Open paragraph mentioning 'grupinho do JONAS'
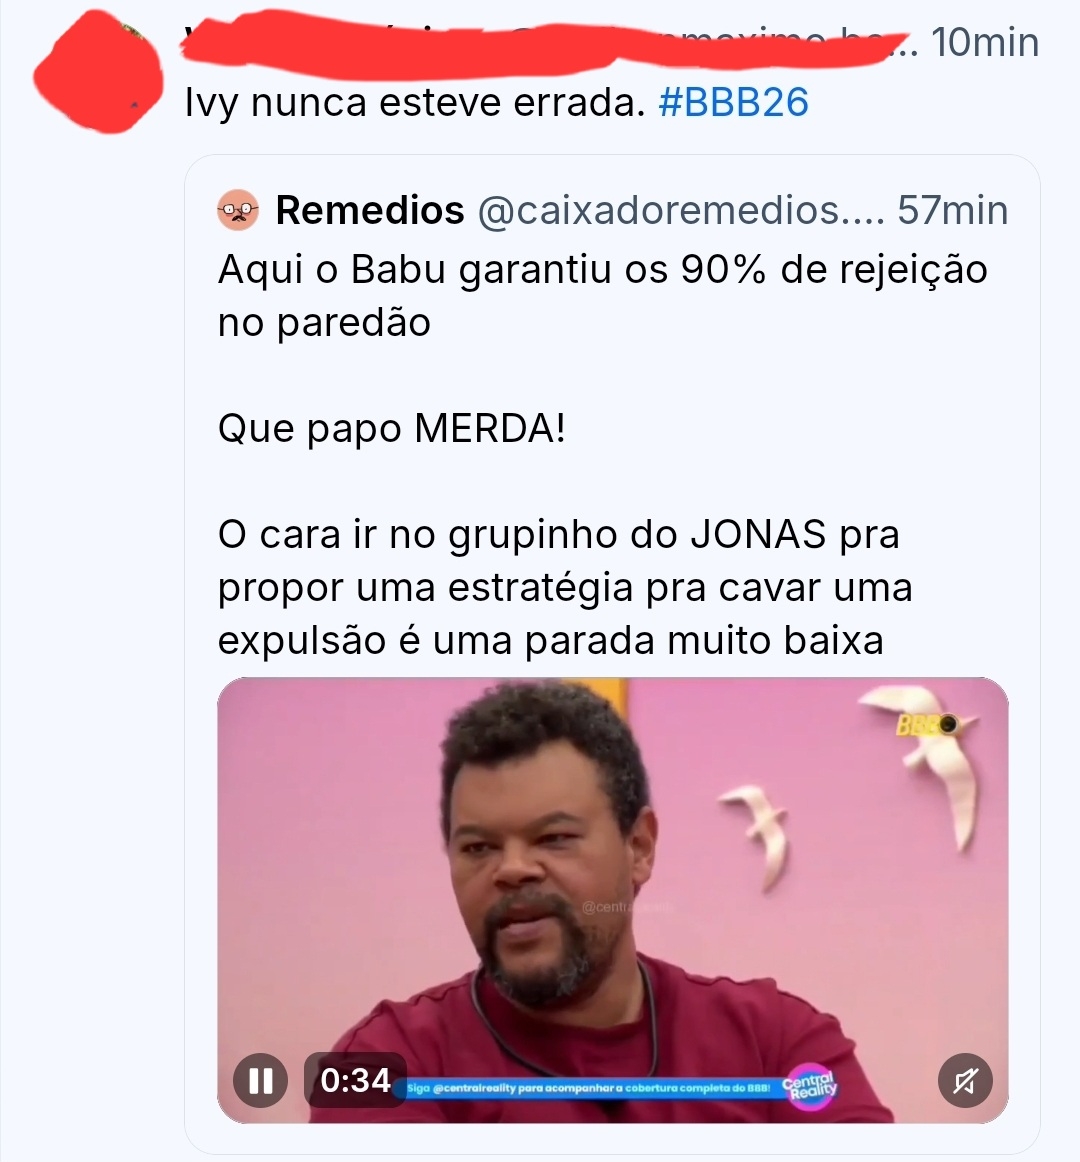The image size is (1080, 1162). click(565, 587)
